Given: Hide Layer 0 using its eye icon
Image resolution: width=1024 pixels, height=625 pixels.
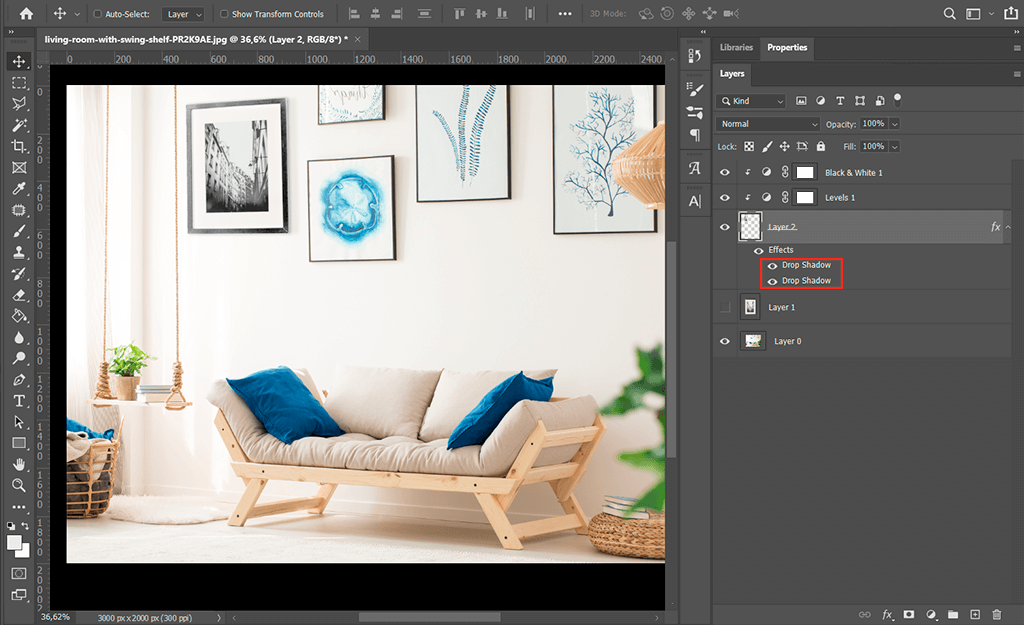Looking at the screenshot, I should pos(725,341).
